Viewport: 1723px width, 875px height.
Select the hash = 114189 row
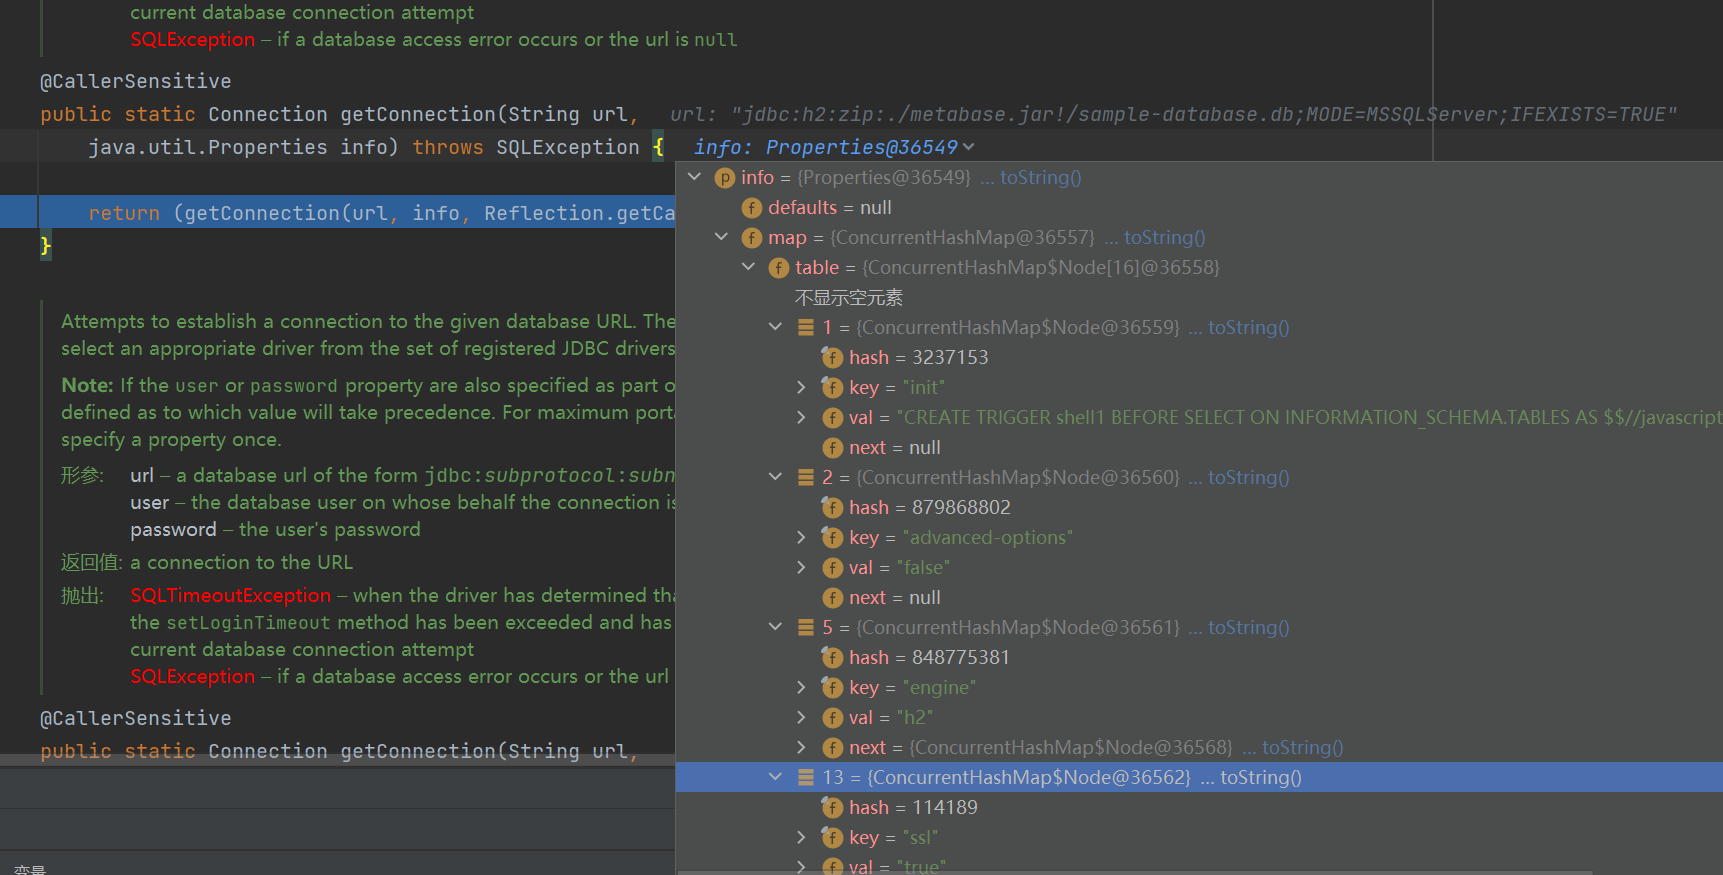(1199, 807)
